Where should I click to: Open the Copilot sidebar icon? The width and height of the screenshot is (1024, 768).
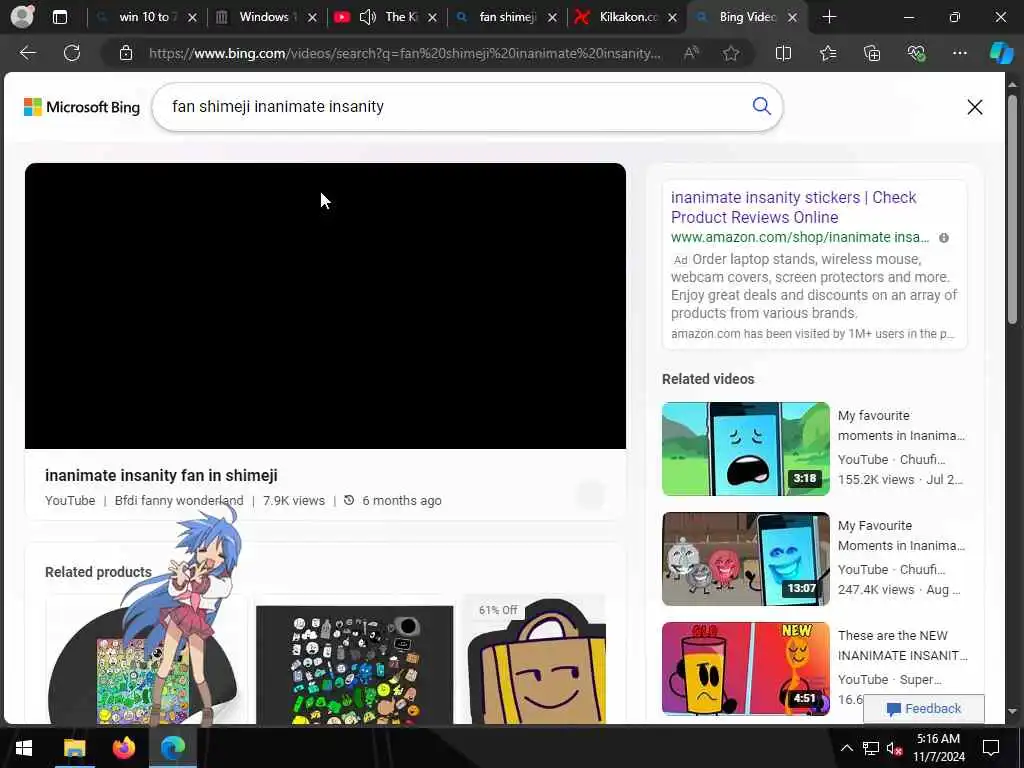pos(1001,53)
